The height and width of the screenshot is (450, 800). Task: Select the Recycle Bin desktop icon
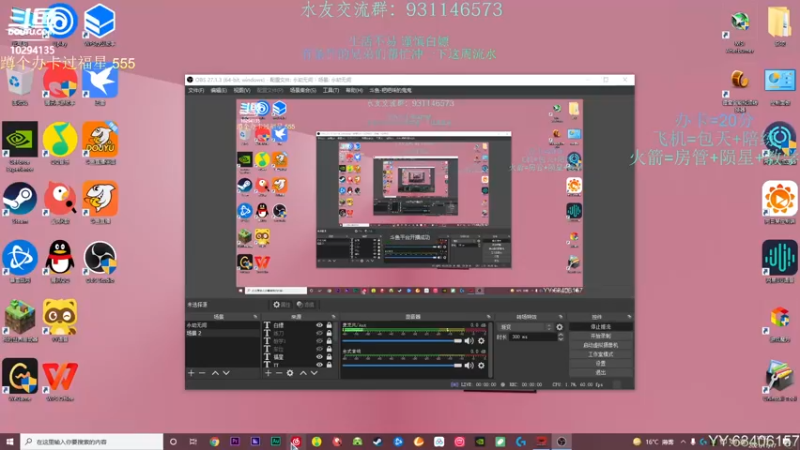click(20, 86)
